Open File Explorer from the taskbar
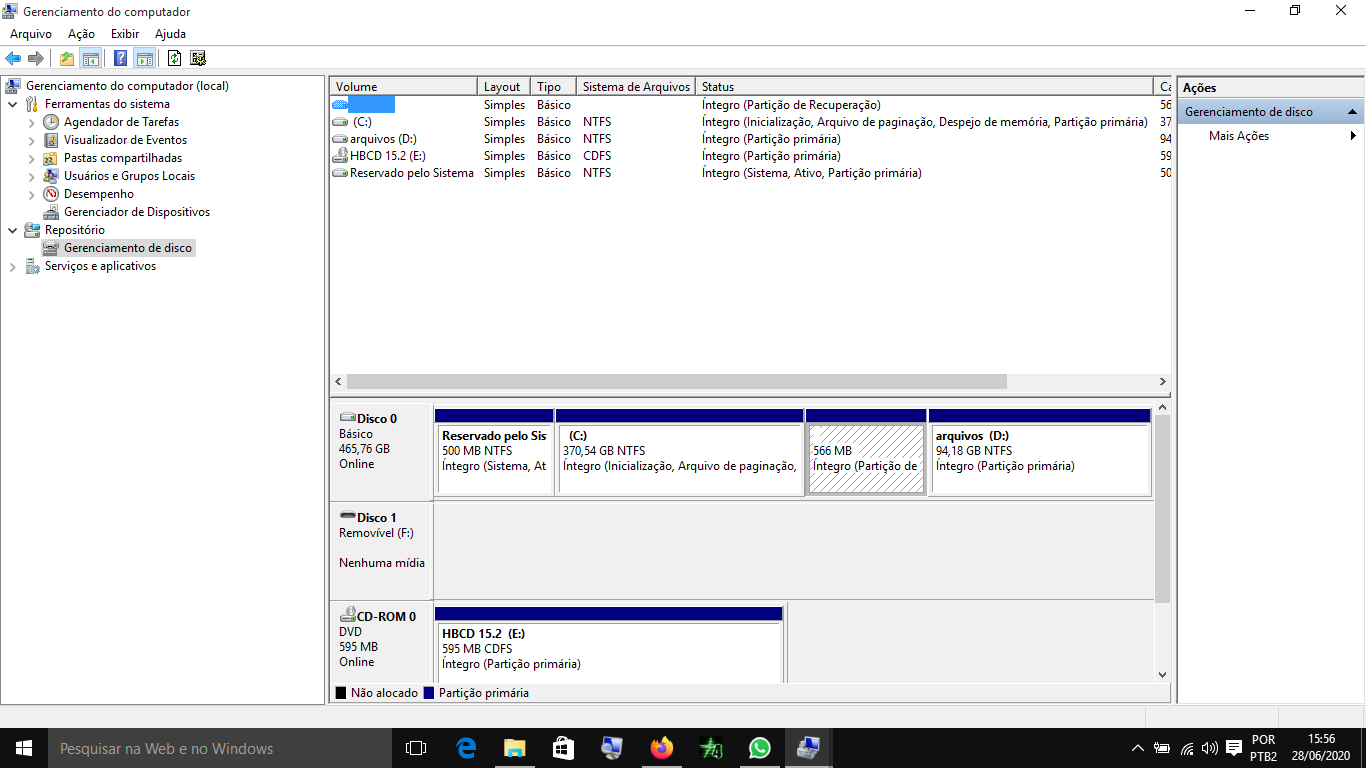 coord(514,748)
